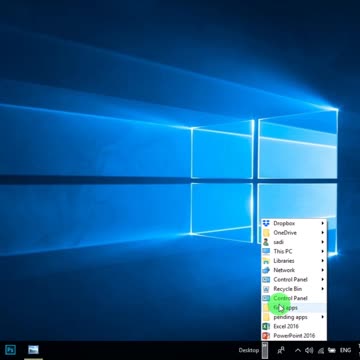
Task: Expand the Recycle Bin submenu arrow
Action: (323, 289)
